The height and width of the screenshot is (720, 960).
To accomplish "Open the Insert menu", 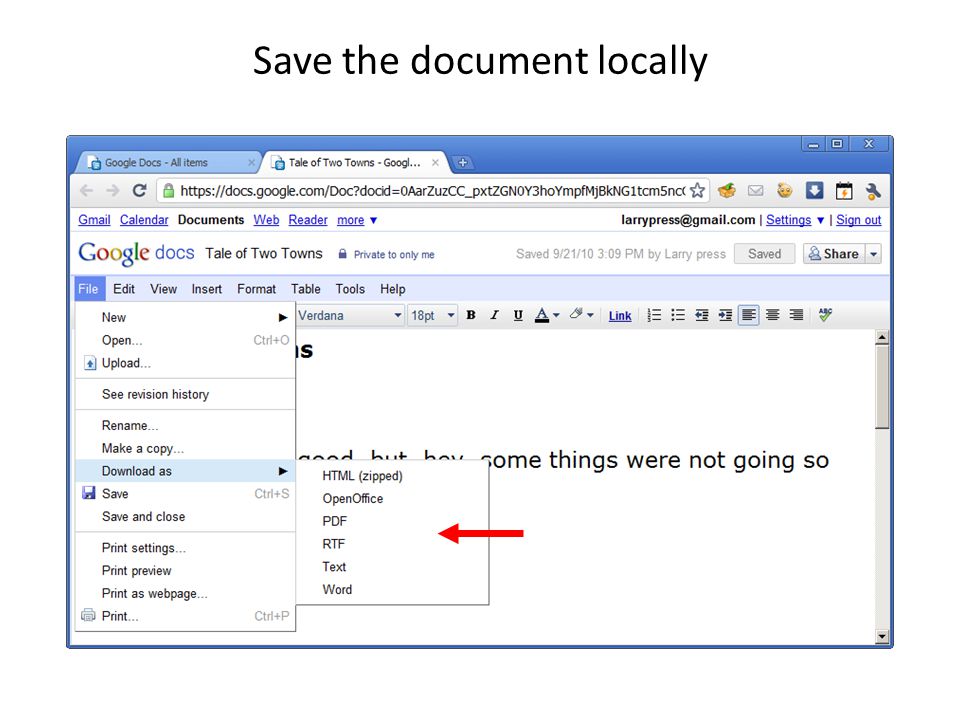I will (207, 289).
